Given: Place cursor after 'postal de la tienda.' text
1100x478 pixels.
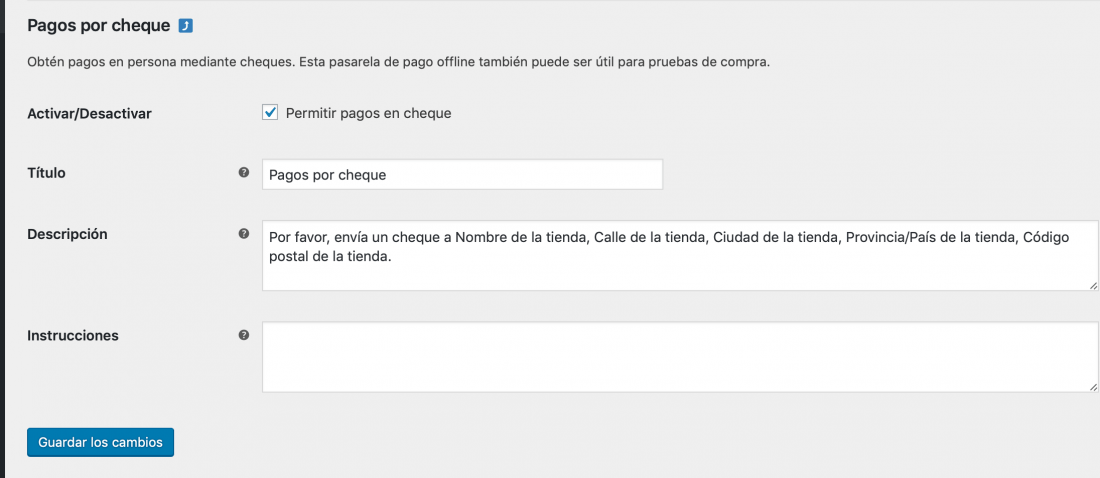Looking at the screenshot, I should click(389, 258).
